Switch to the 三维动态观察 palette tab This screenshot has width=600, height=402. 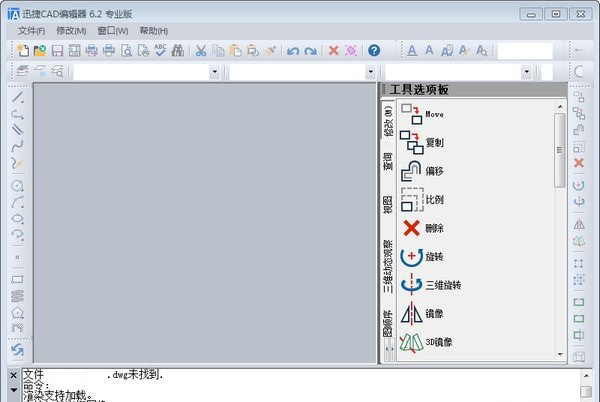(x=388, y=267)
